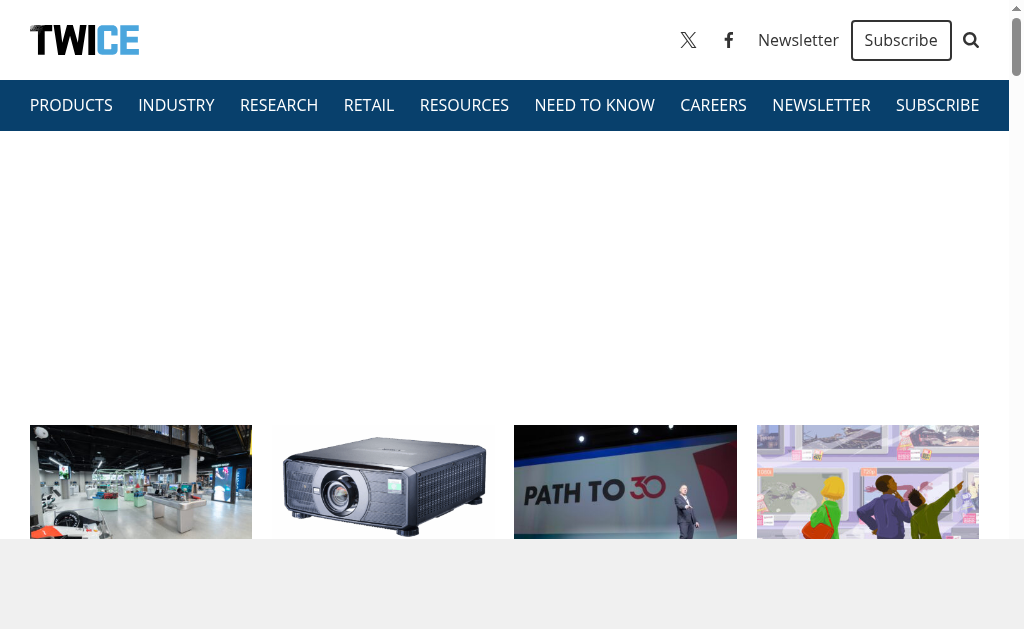Open the projector product thumbnail
Viewport: 1024px width, 629px height.
coord(383,482)
